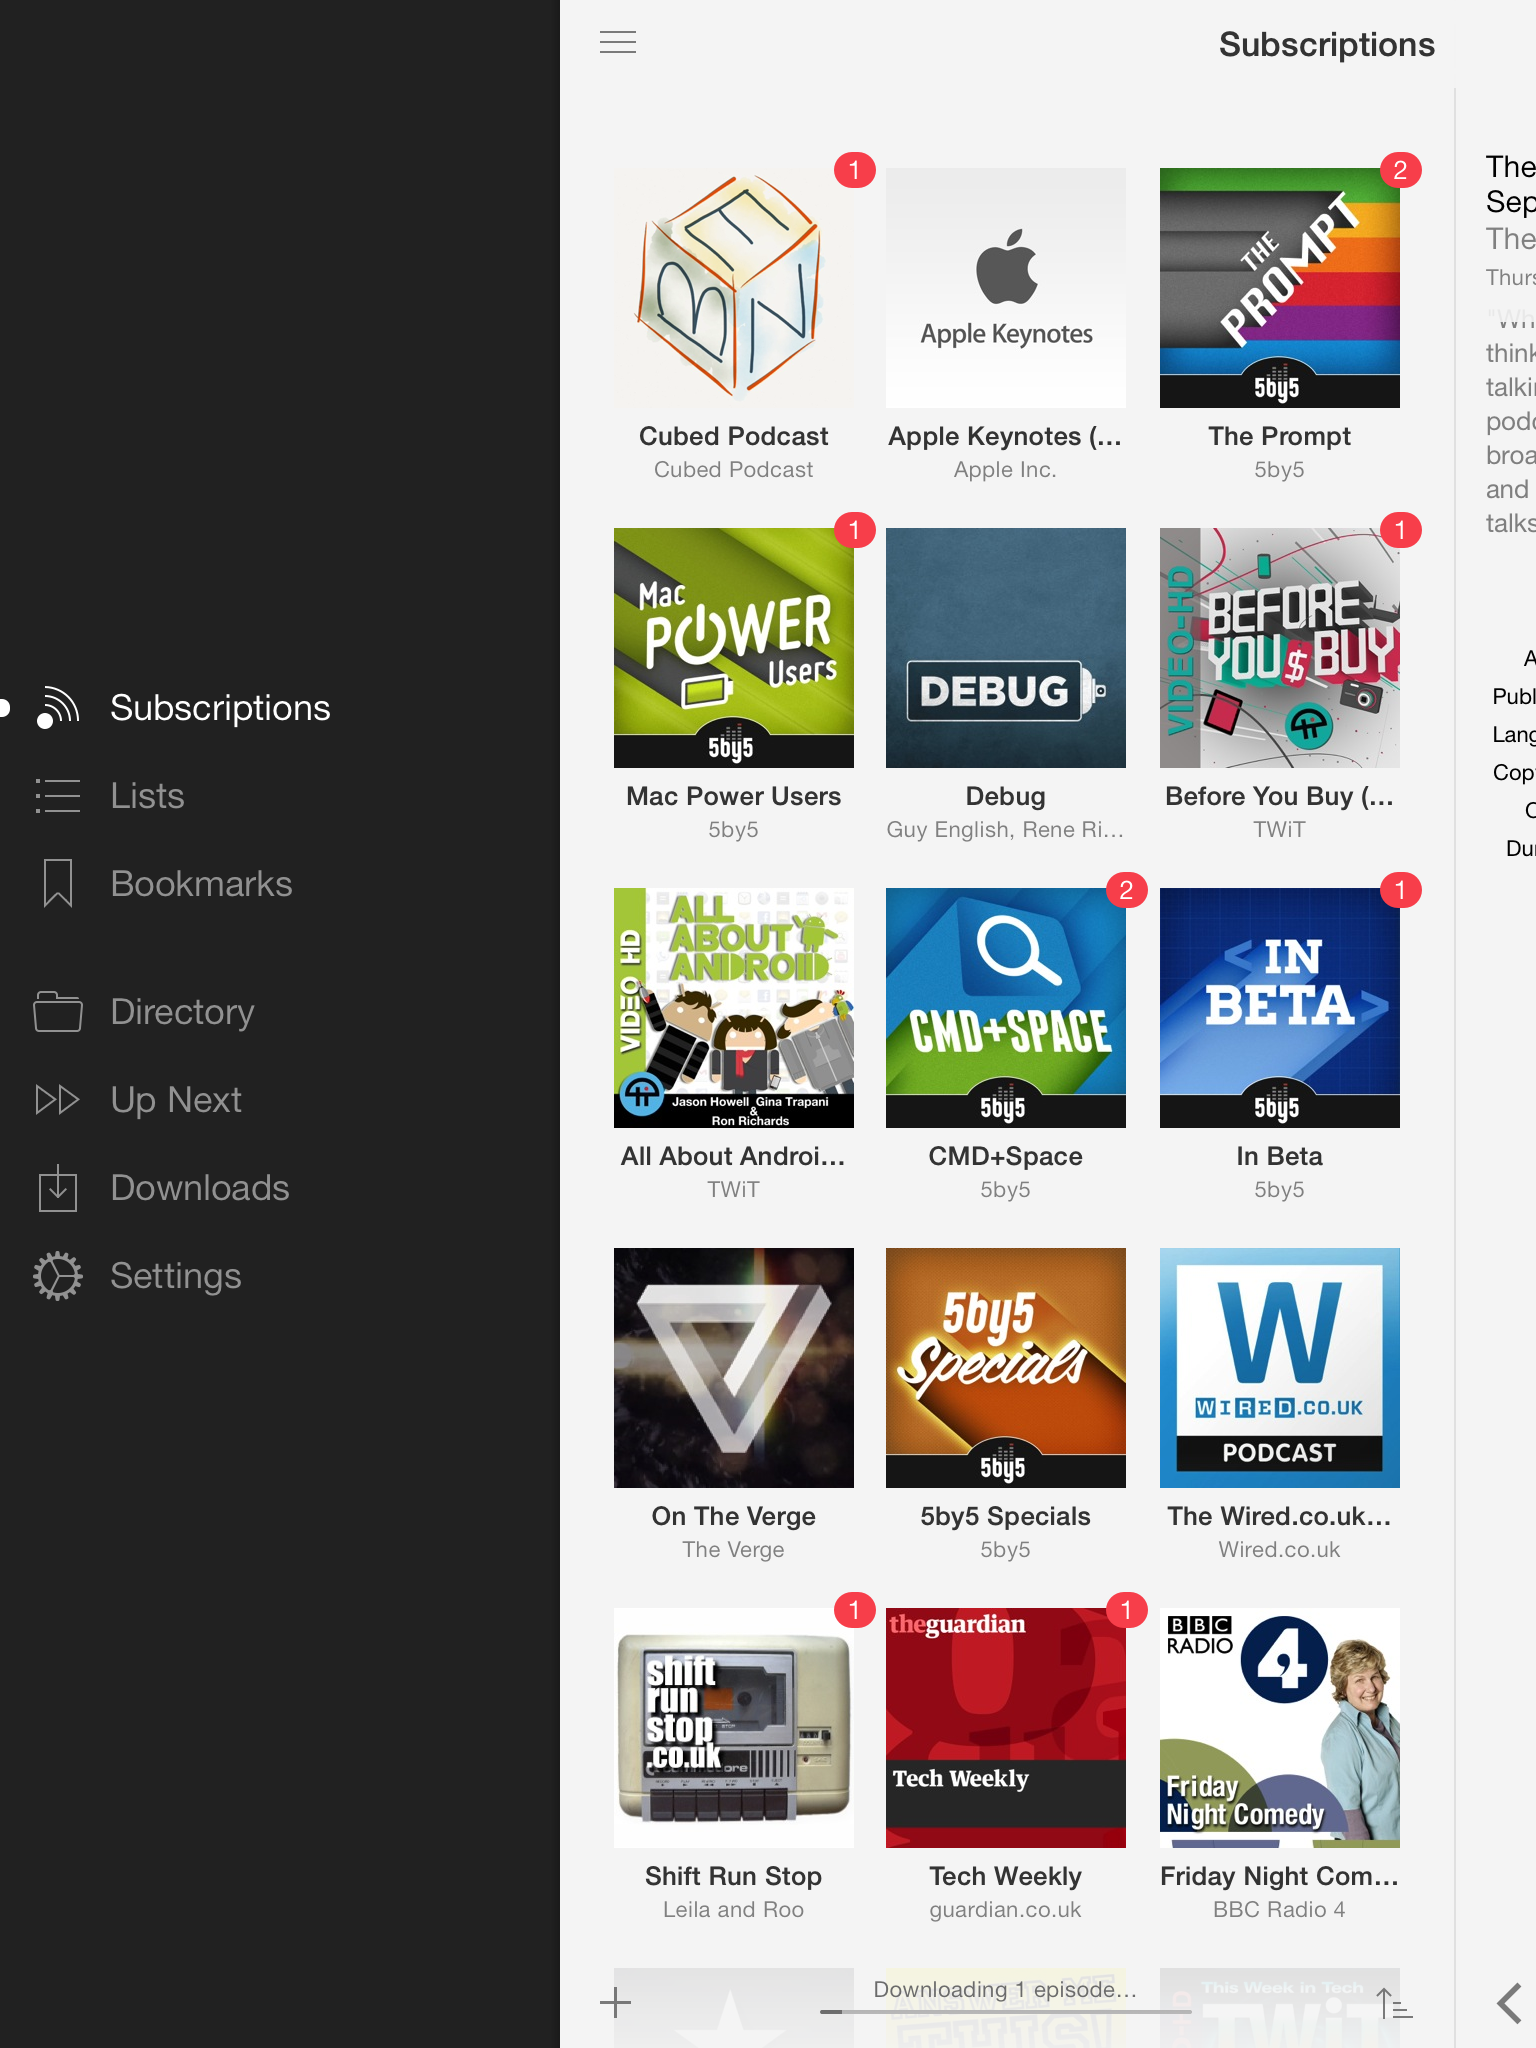Click the On The Verge title
1536x2048 pixels.
pos(733,1516)
